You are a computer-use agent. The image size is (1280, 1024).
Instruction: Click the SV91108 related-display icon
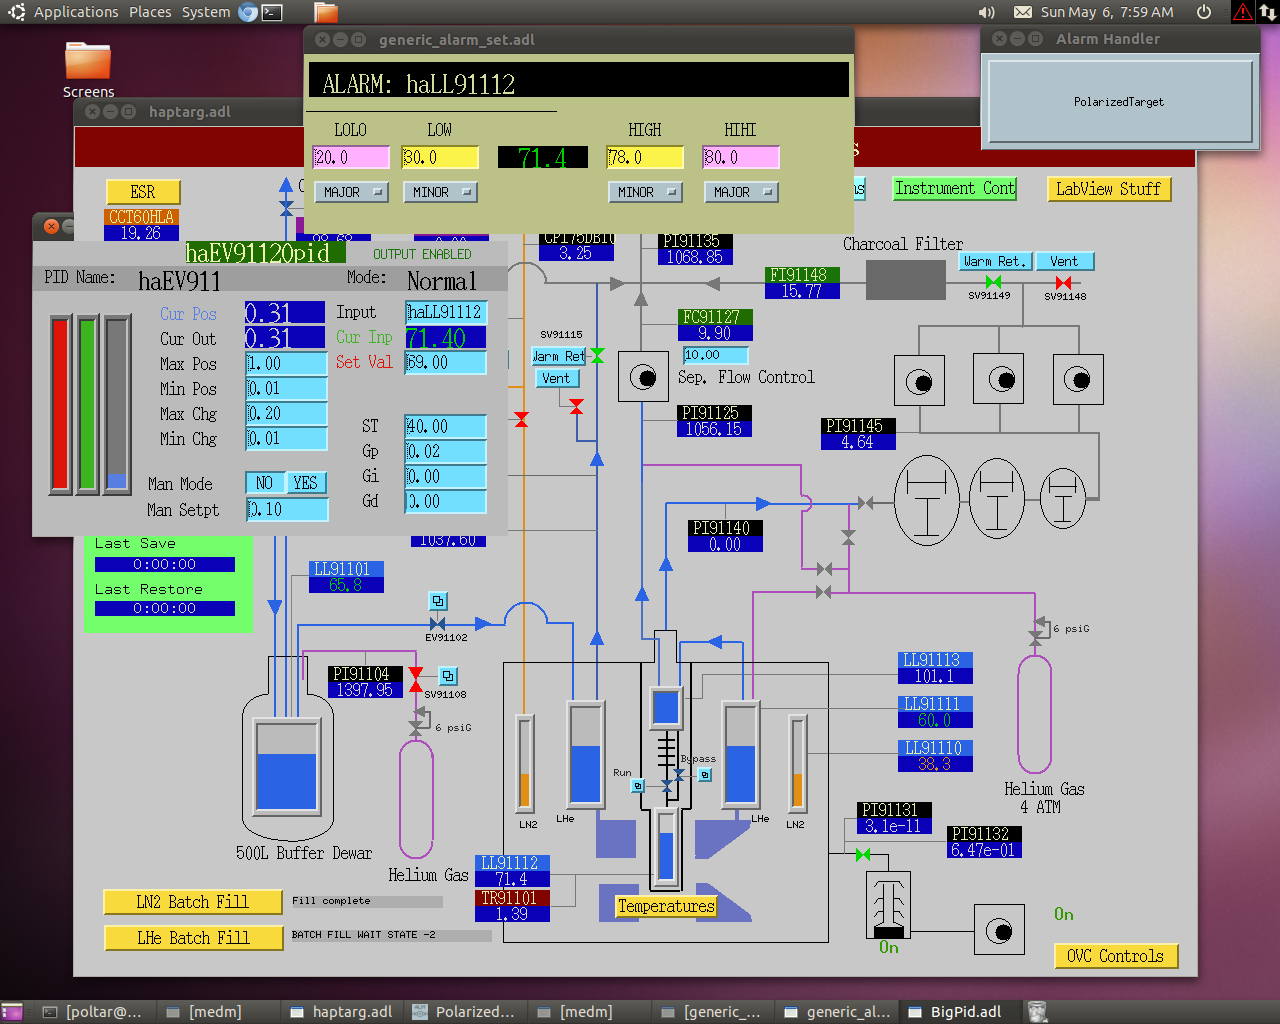(448, 676)
